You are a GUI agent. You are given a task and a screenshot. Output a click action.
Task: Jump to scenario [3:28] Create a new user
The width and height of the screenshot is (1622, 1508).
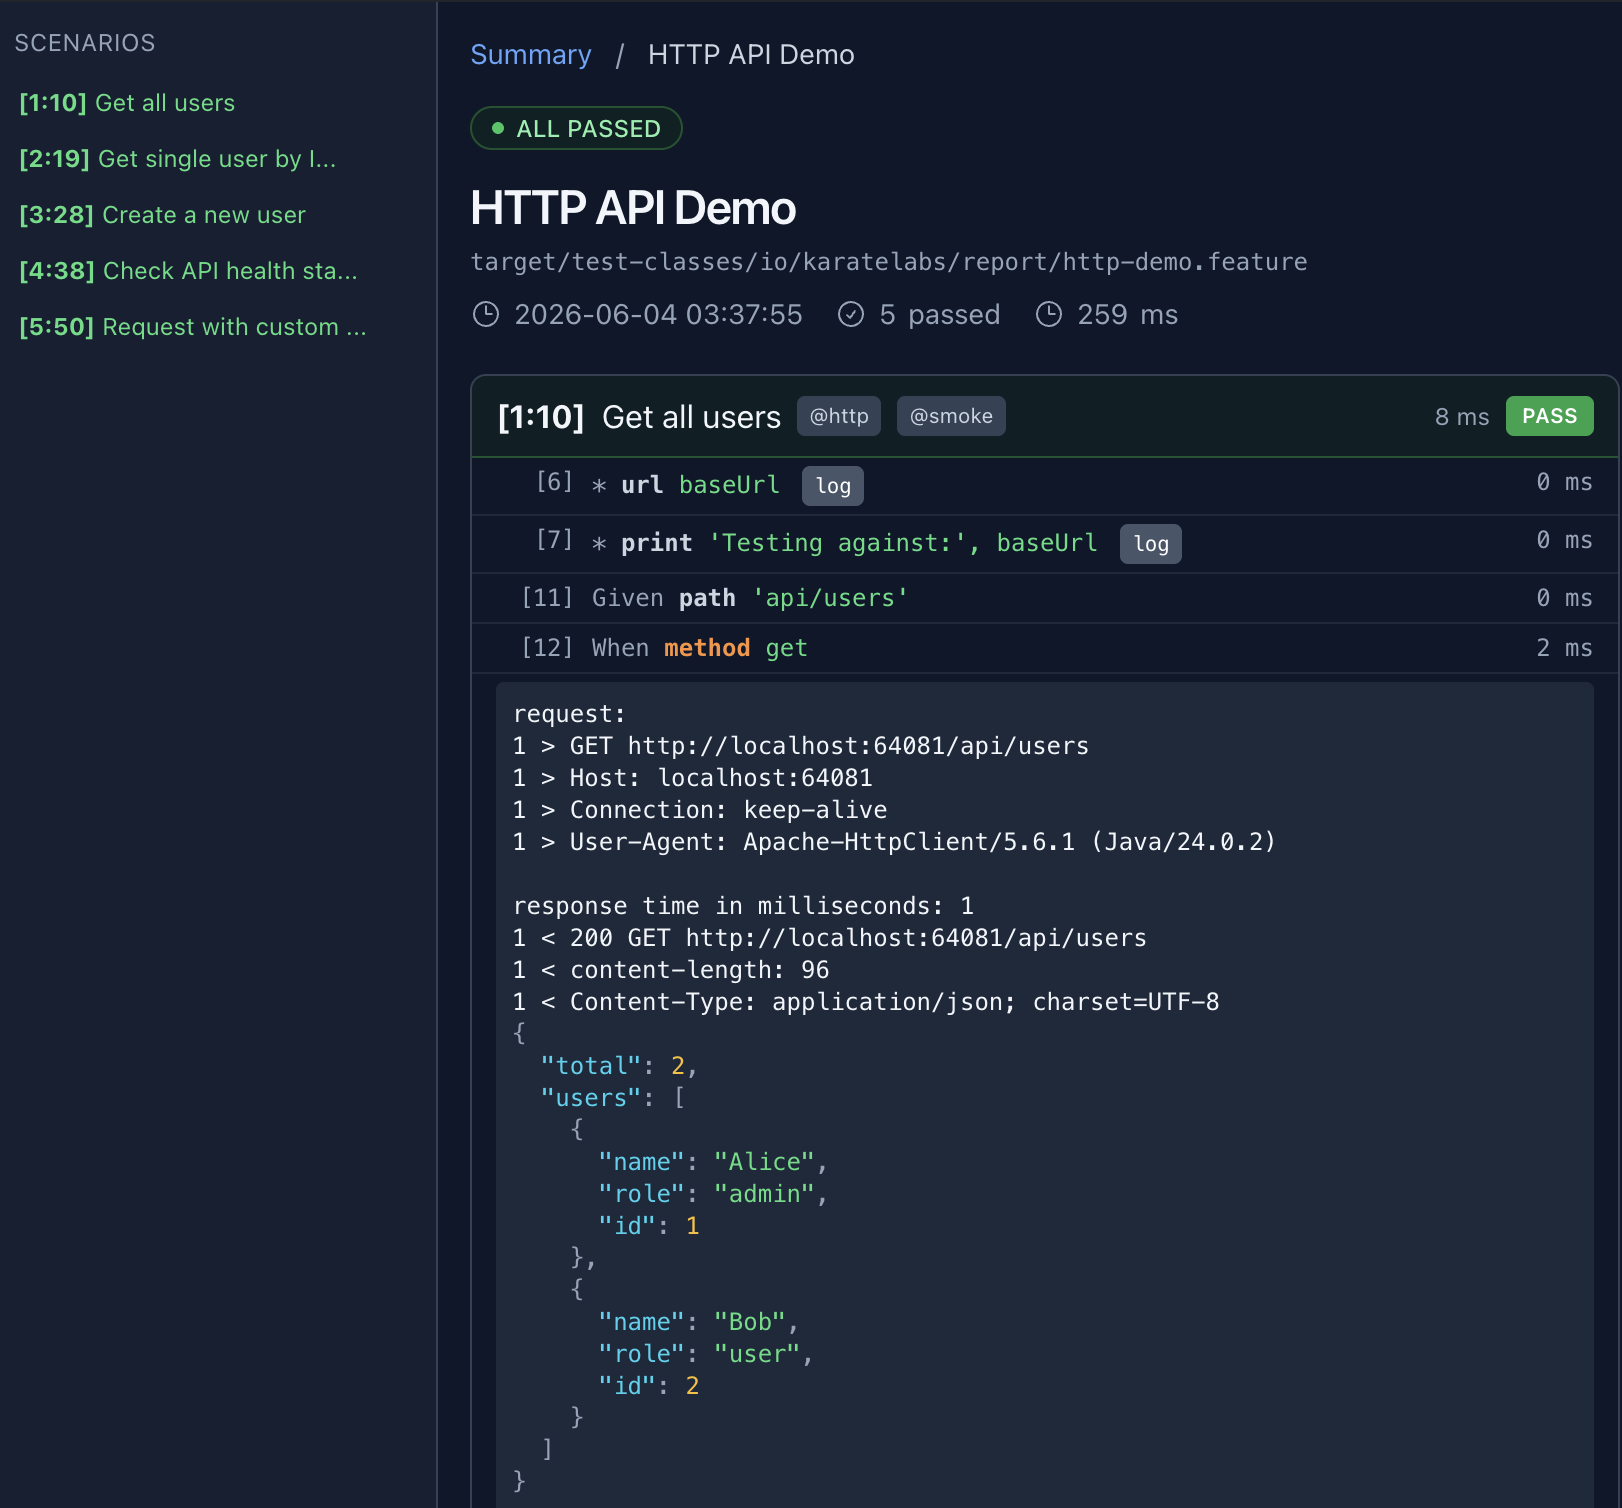pos(163,215)
